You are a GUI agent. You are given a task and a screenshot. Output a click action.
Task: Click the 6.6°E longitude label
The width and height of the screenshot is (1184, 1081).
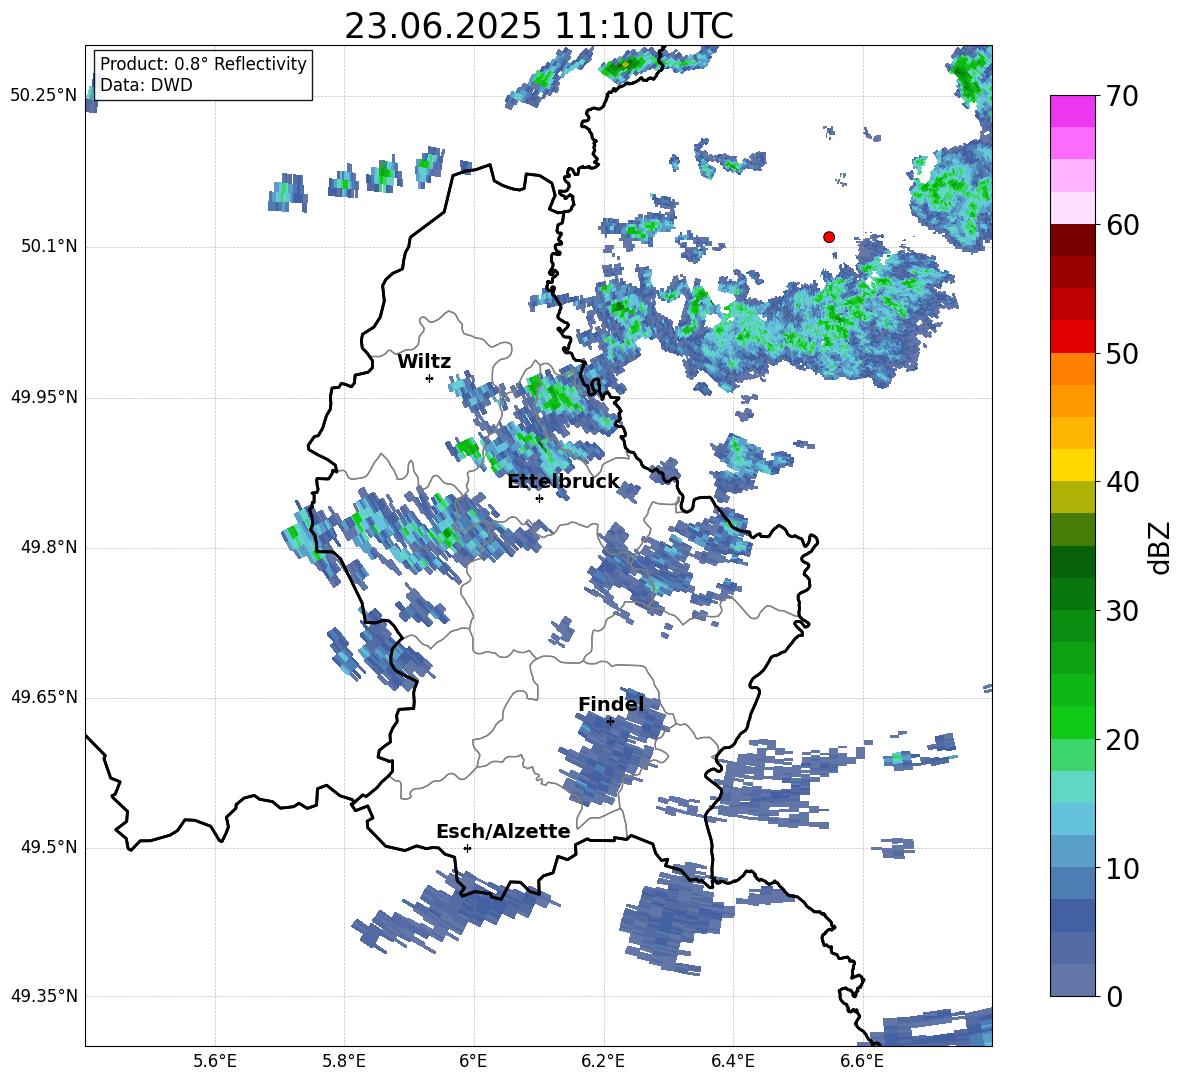point(862,1061)
